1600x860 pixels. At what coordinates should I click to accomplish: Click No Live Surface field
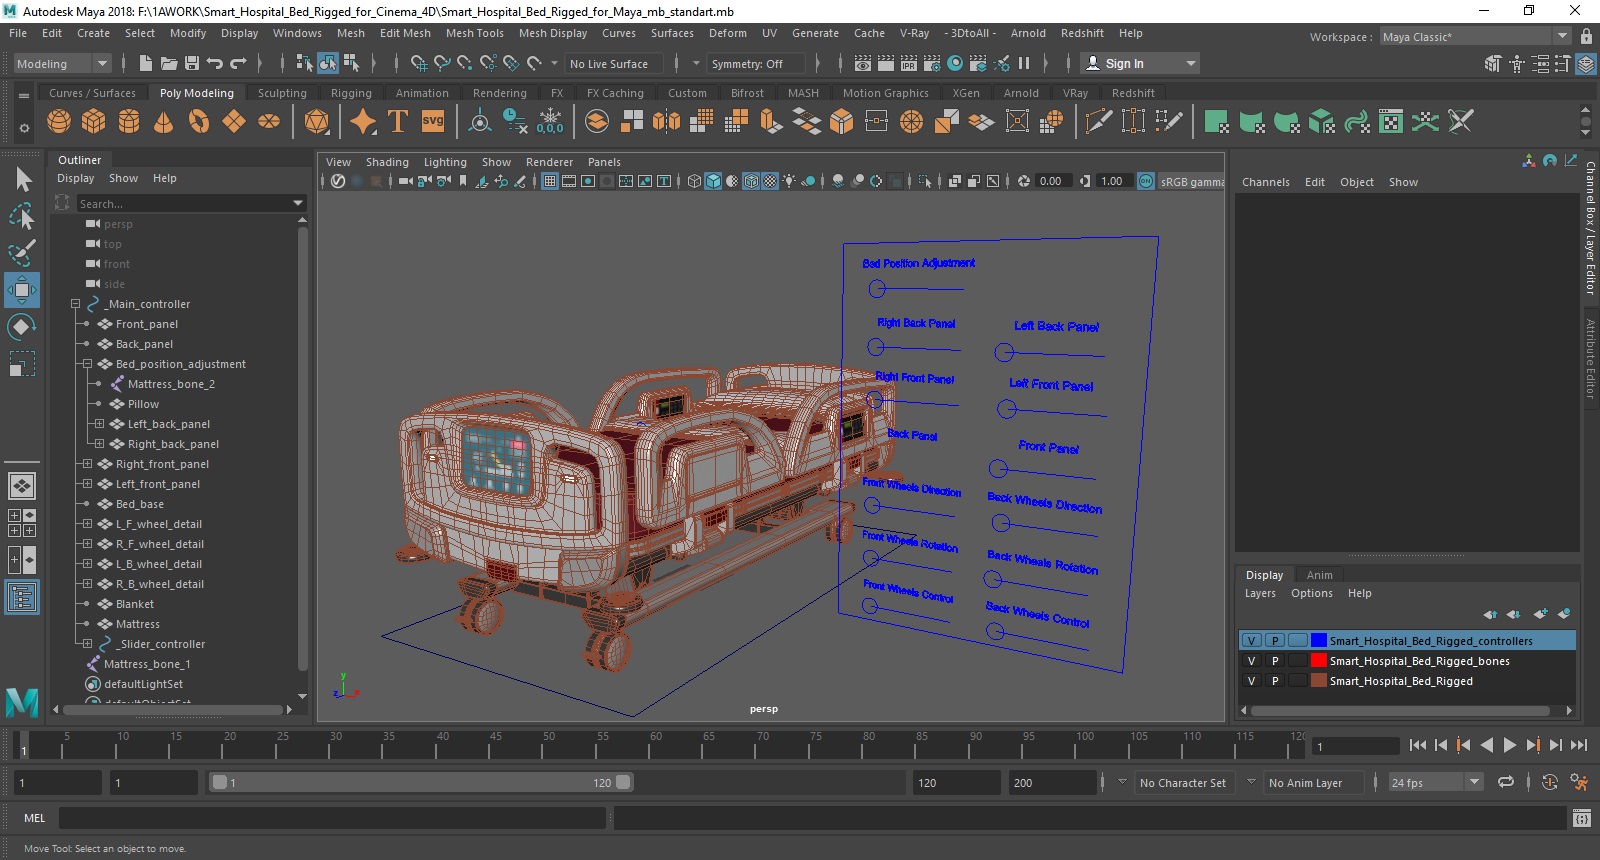(615, 63)
